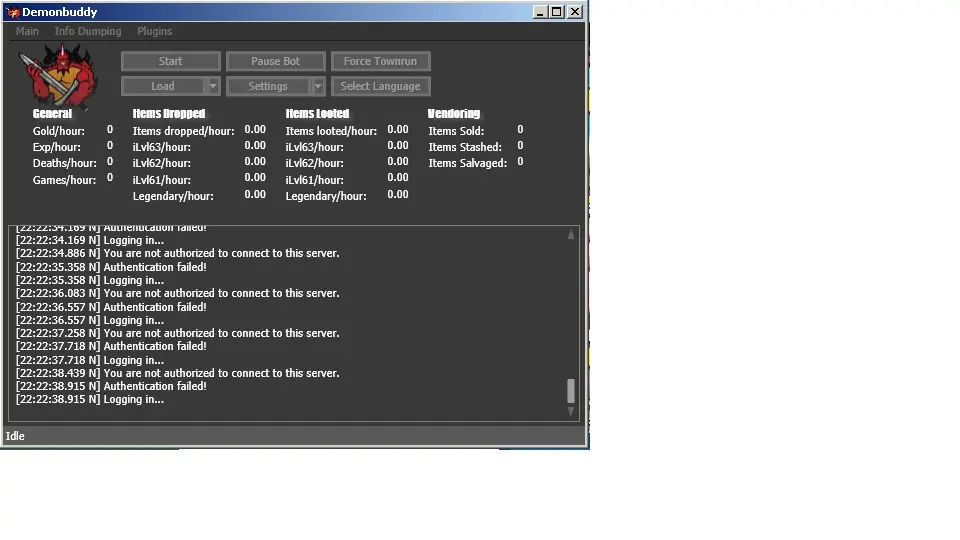Click log line 22:22:38.915 Logging in...
This screenshot has height=540, width=960.
click(90, 400)
